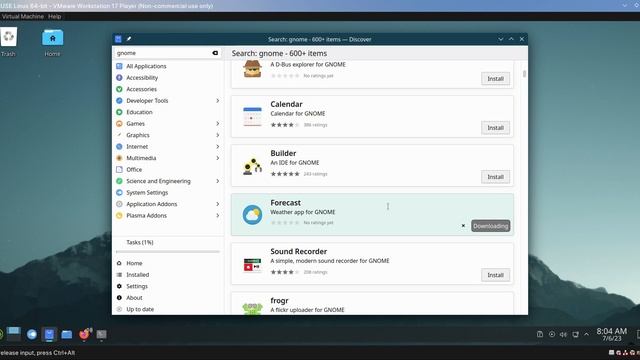Screen dimensions: 640x360
Task: Click the Developer Tools category icon
Action: [x=119, y=100]
